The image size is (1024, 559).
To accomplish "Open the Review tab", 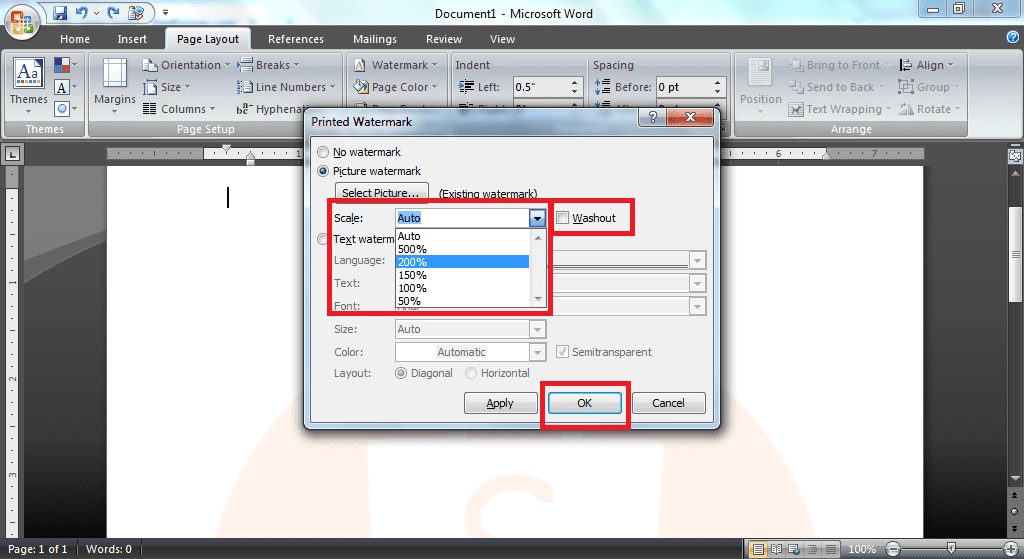I will tap(444, 39).
